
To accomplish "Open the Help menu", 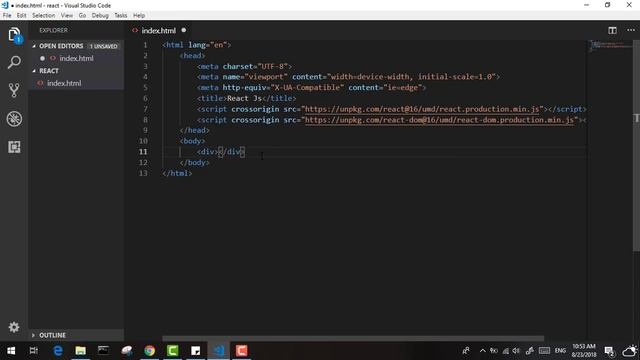I will [139, 16].
